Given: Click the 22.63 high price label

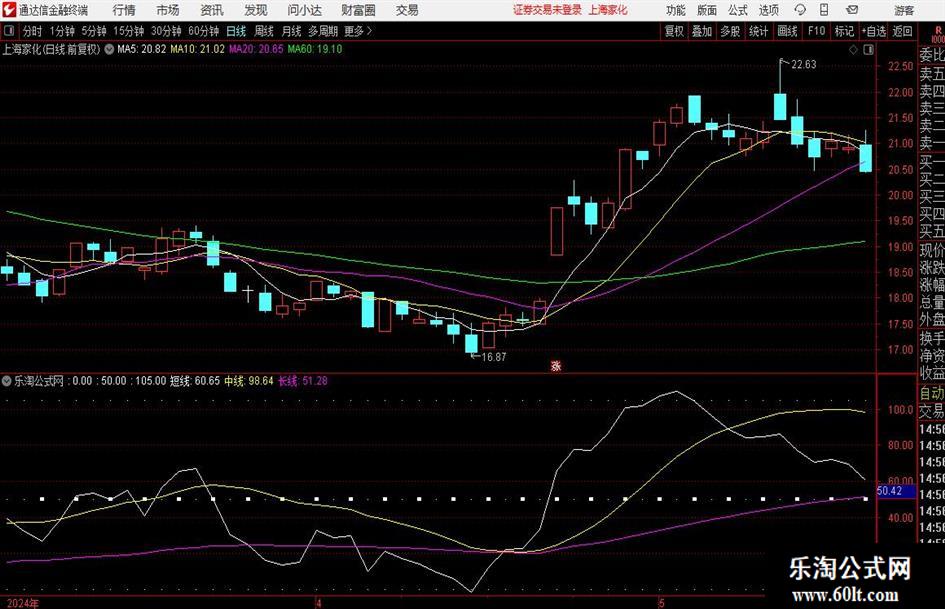Looking at the screenshot, I should [x=803, y=65].
